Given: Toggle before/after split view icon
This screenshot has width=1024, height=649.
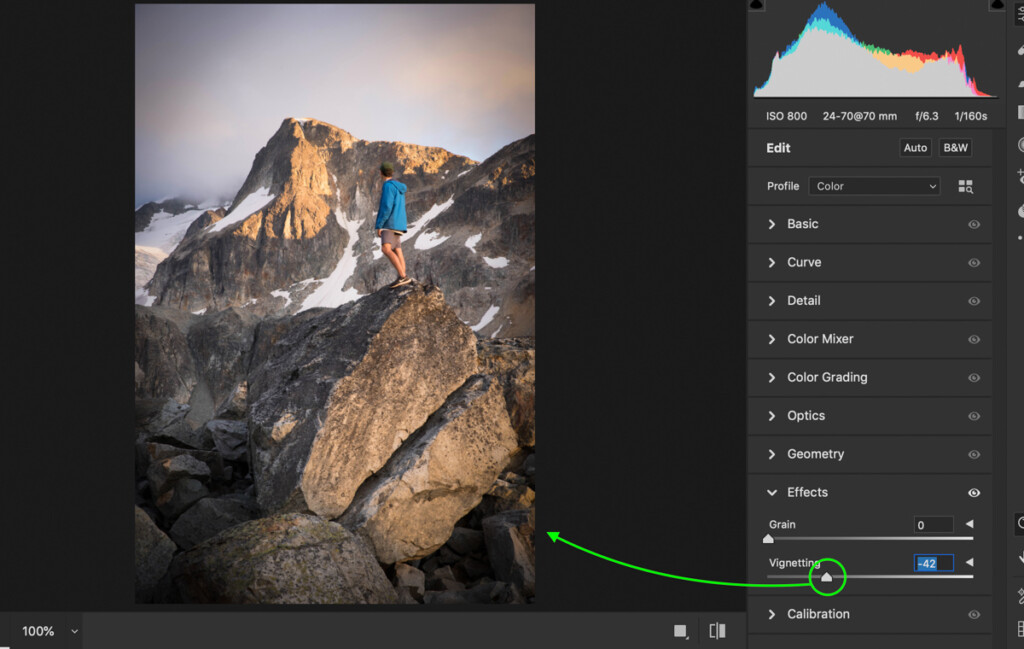Looking at the screenshot, I should point(717,631).
